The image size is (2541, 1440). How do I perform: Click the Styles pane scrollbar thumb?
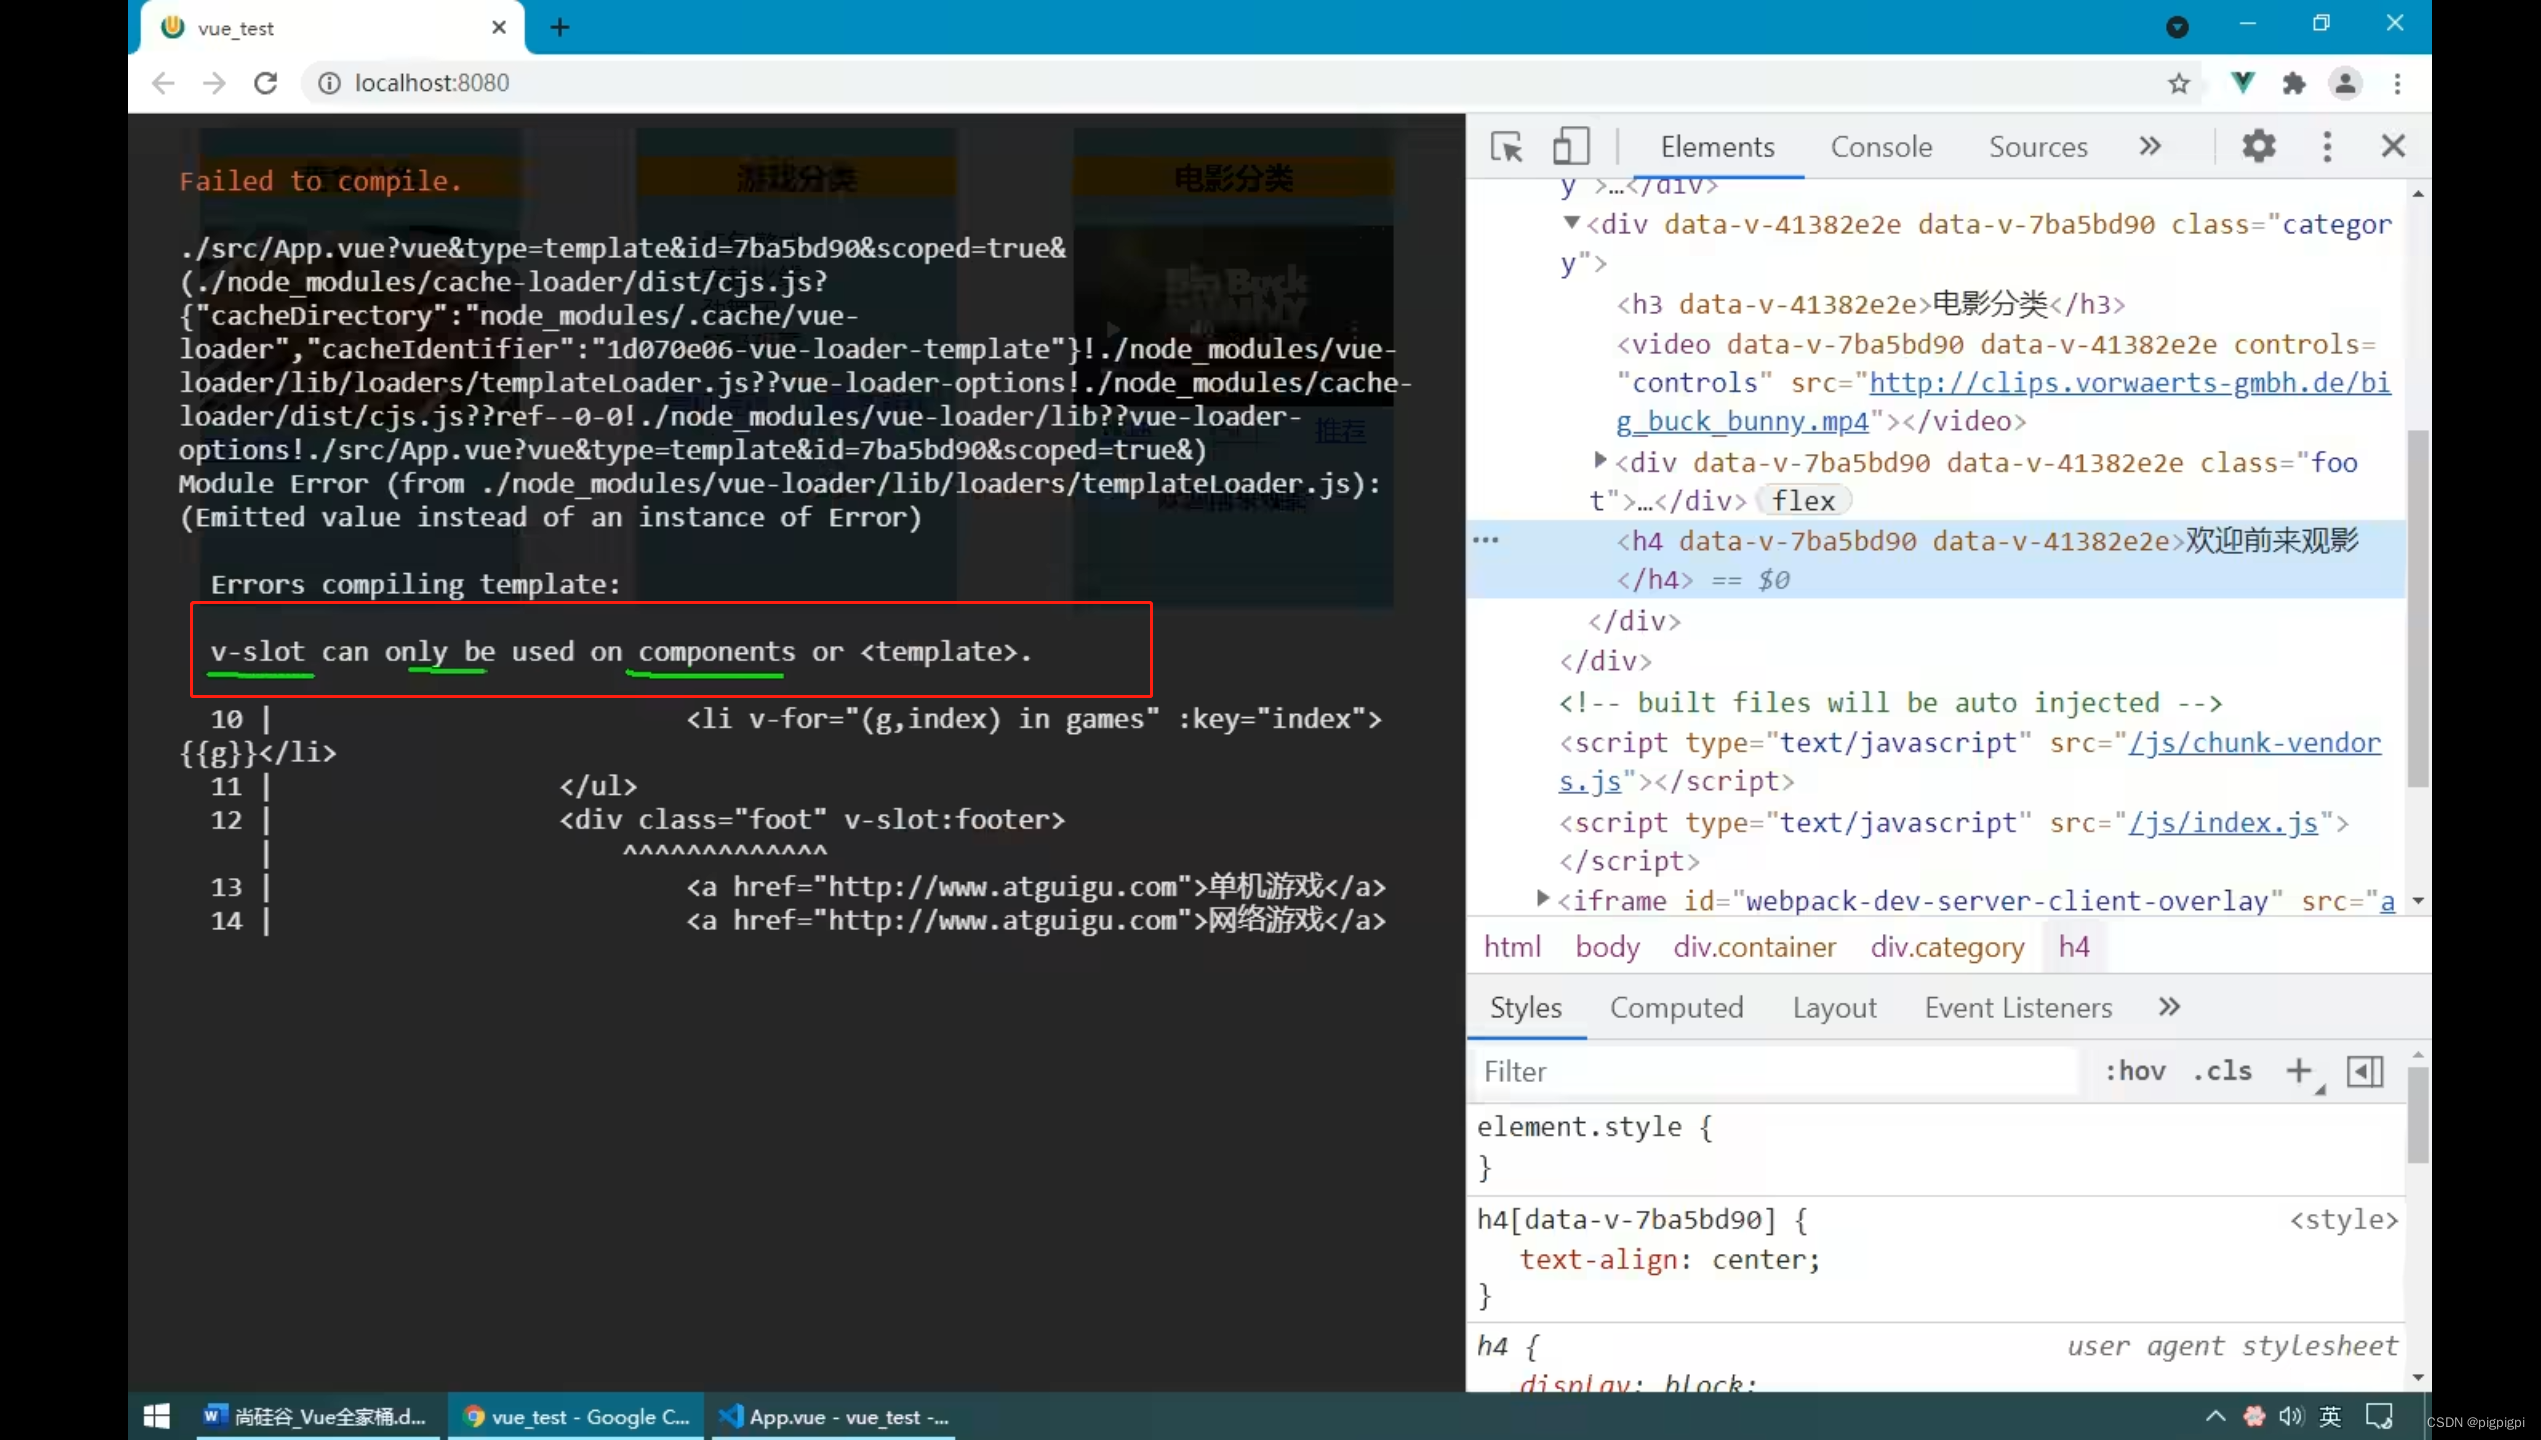tap(2418, 1115)
